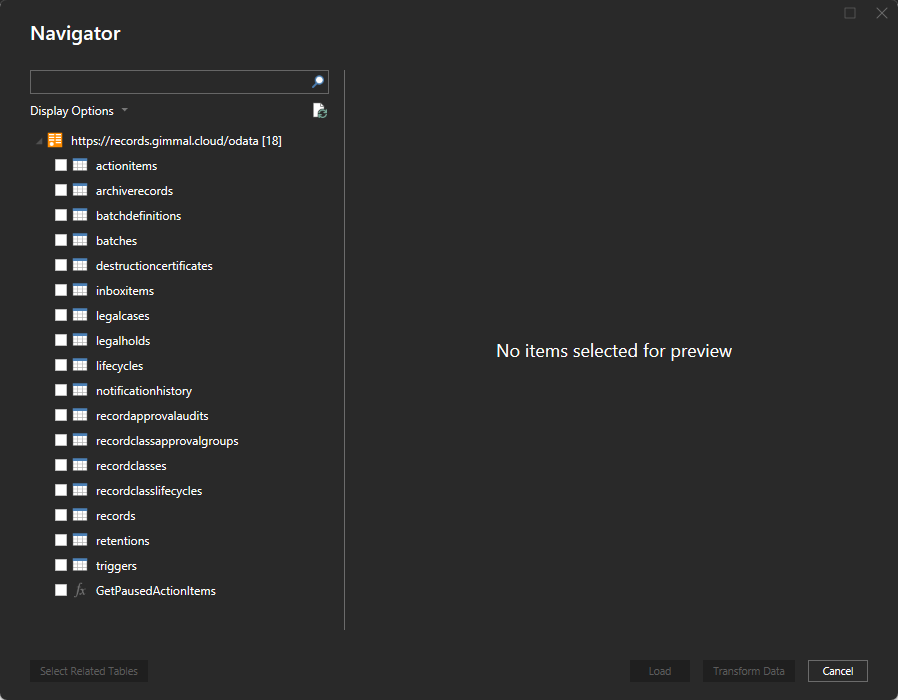Select the recordclasslifecycles table entry
Viewport: 898px width, 700px height.
click(x=149, y=491)
